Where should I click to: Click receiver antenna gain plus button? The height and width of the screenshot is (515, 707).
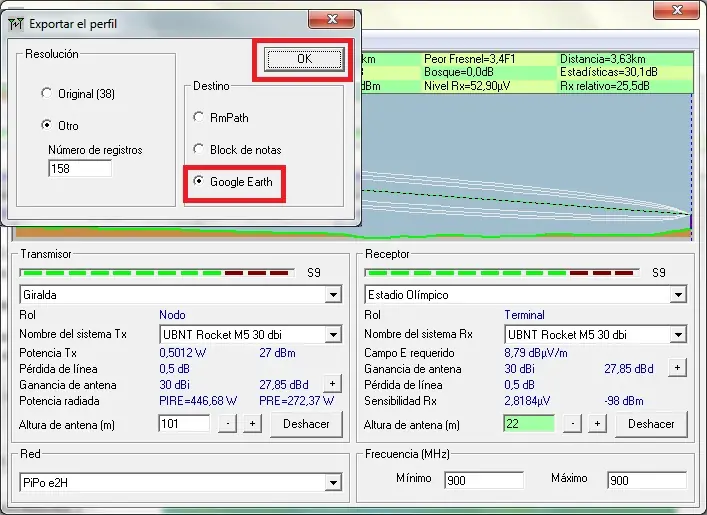pyautogui.click(x=677, y=368)
